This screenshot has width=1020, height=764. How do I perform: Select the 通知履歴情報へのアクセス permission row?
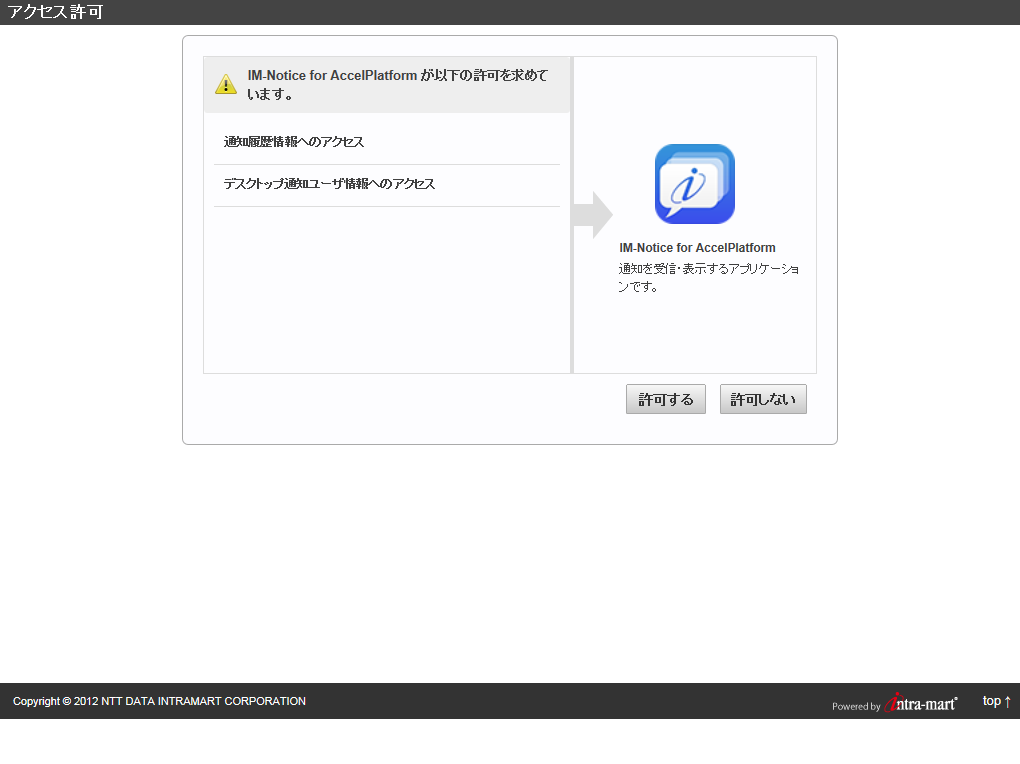click(386, 142)
